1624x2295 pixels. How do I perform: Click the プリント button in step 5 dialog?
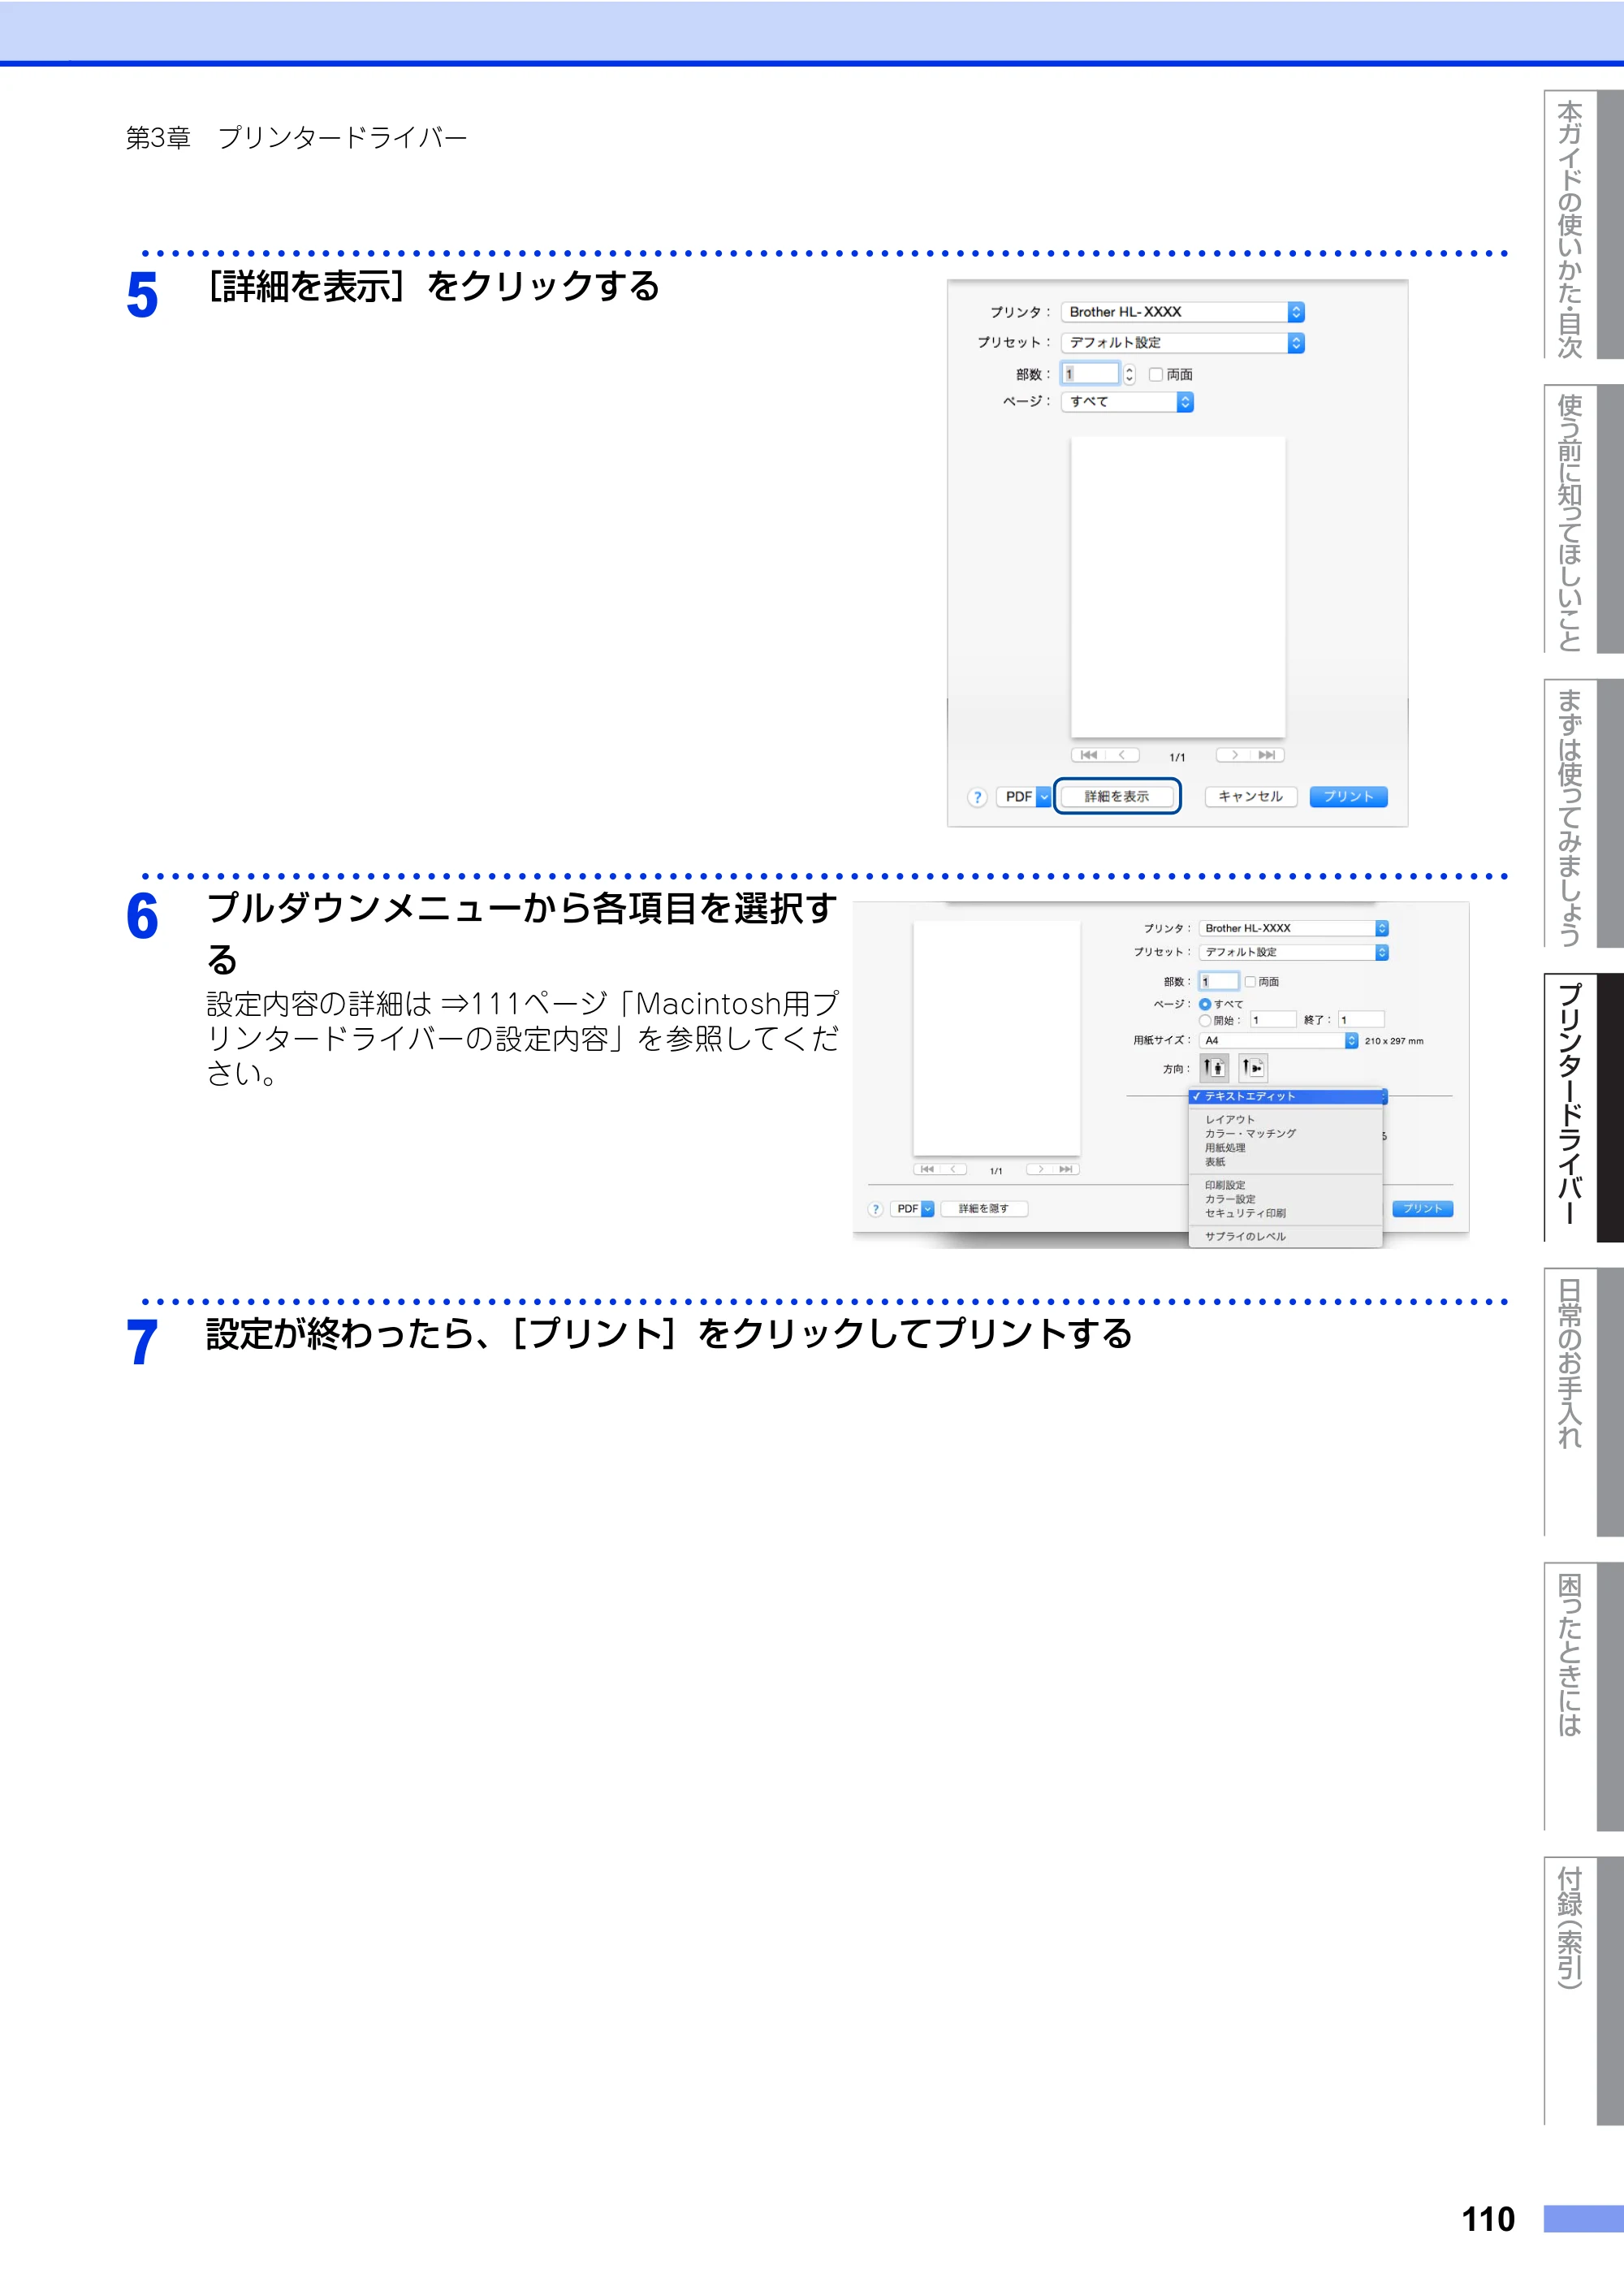click(1348, 797)
